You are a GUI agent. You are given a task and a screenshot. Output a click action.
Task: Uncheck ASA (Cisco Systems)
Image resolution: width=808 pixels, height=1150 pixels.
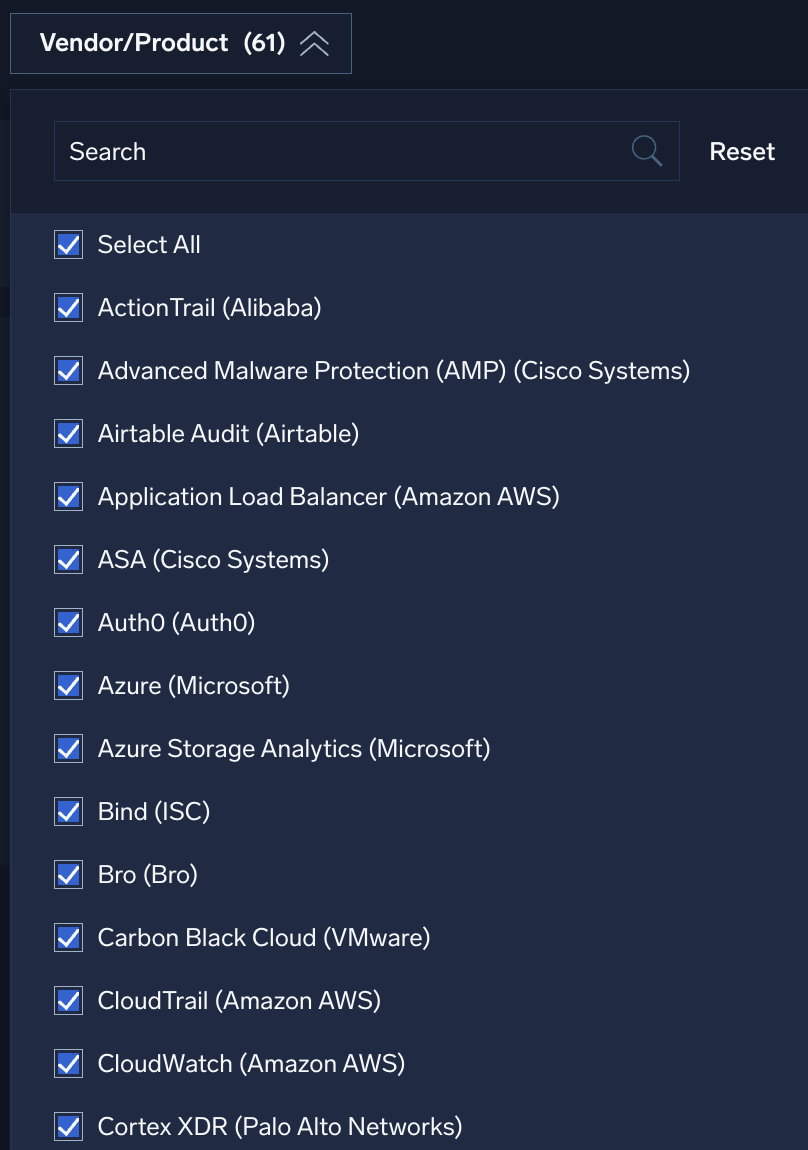click(x=67, y=559)
